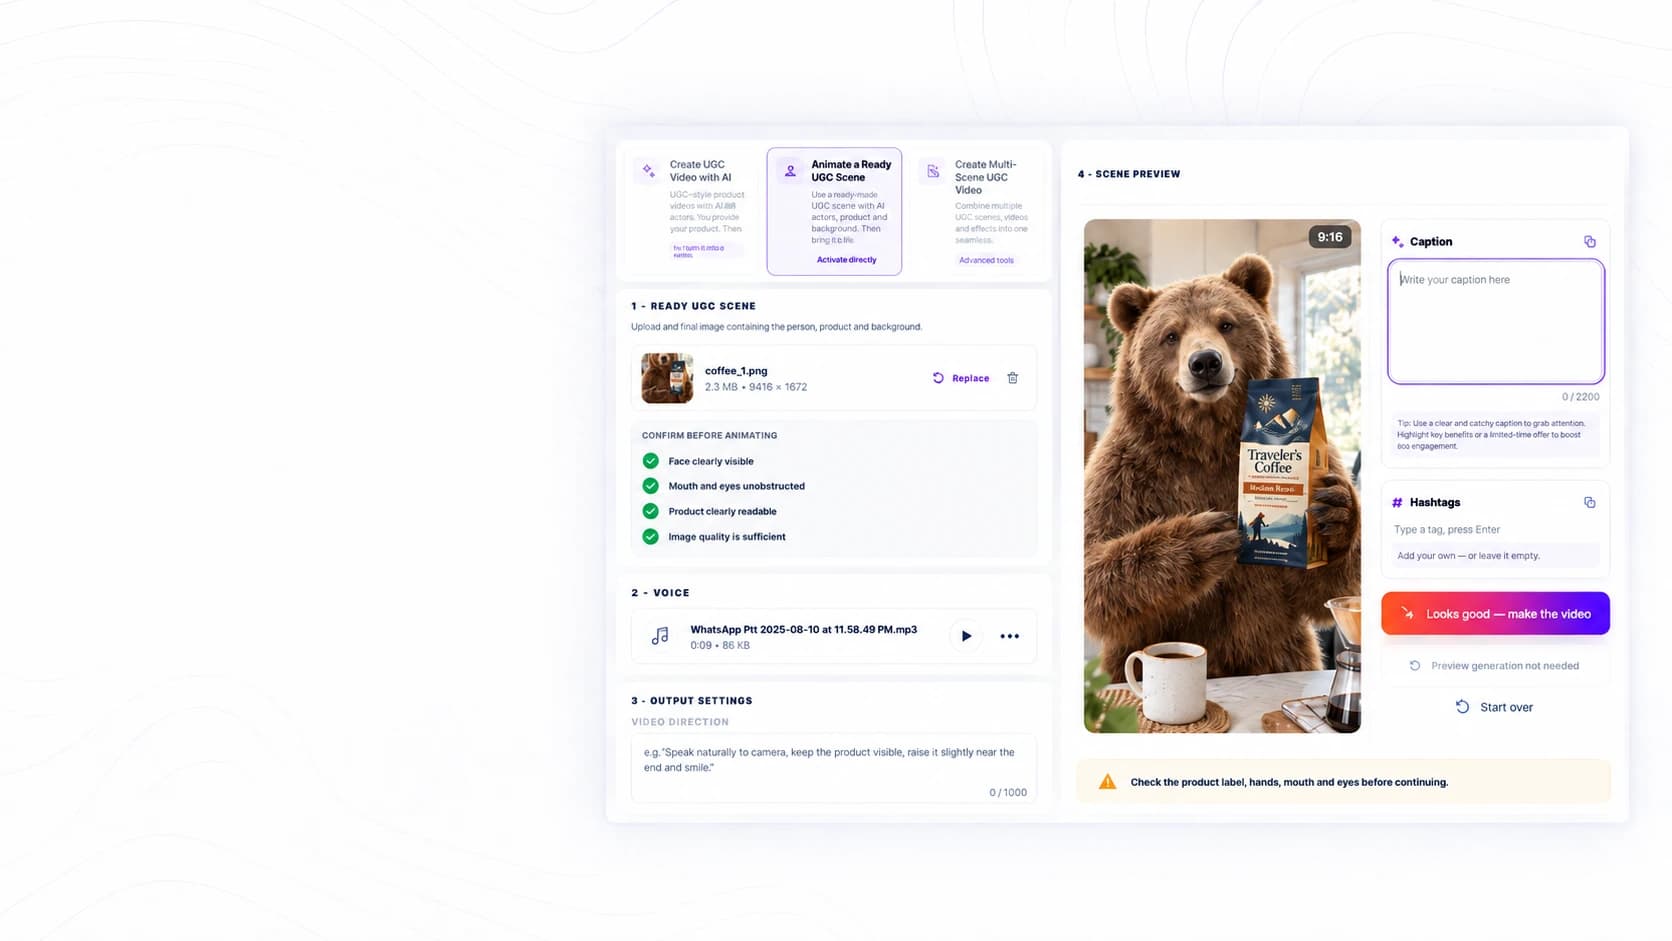Select the Animate a Ready UGC Scene tab
The height and width of the screenshot is (941, 1672).
click(x=834, y=211)
